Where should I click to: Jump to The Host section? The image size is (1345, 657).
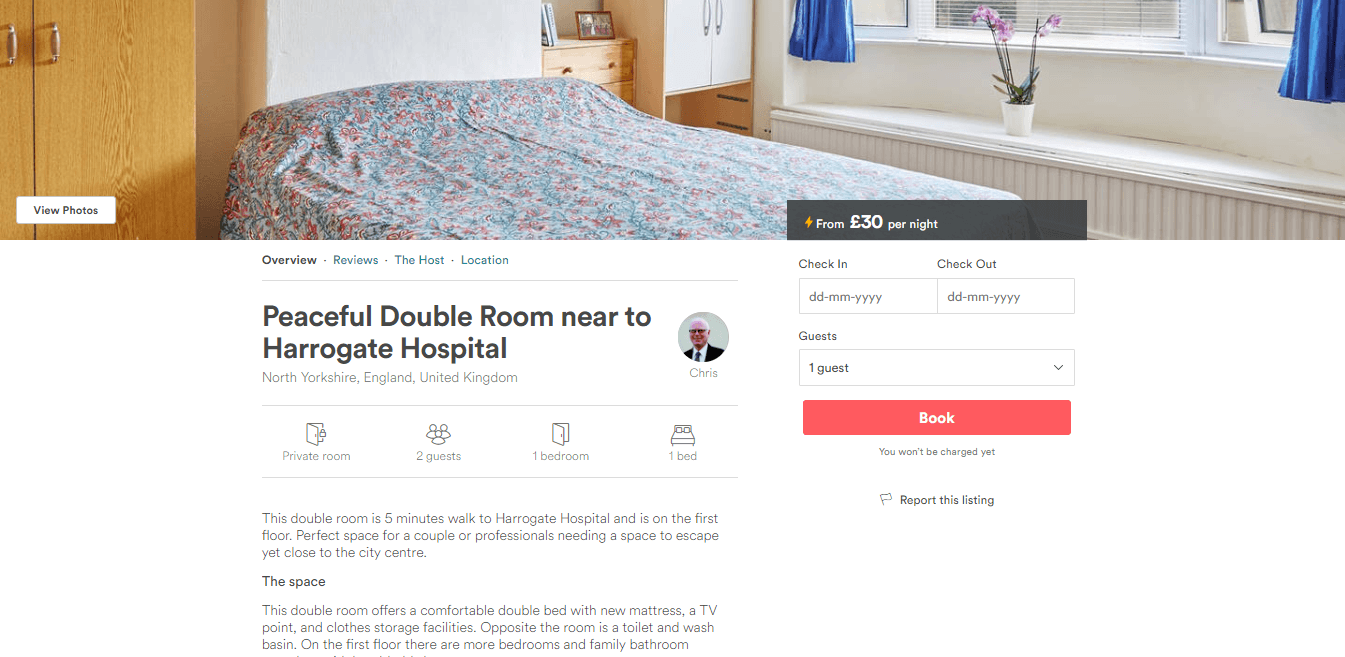coord(419,260)
